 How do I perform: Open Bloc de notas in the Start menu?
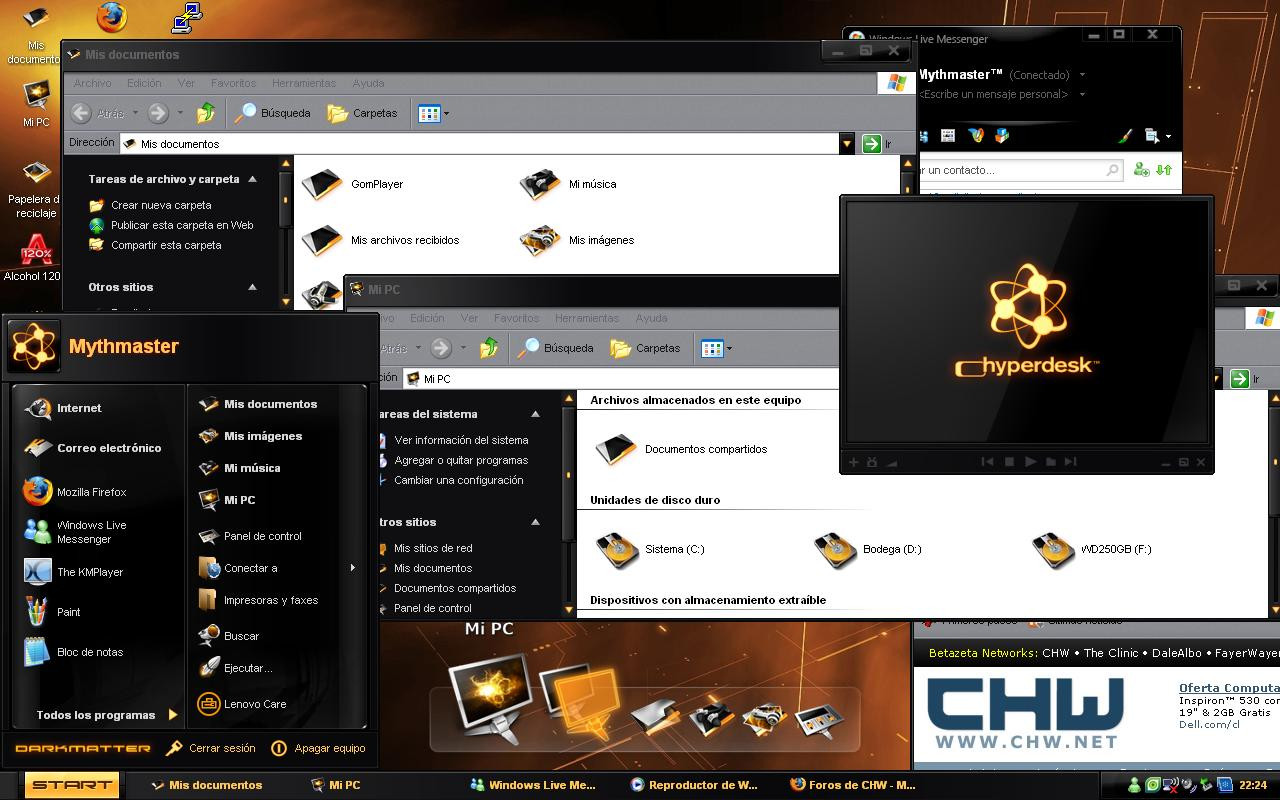(x=74, y=652)
